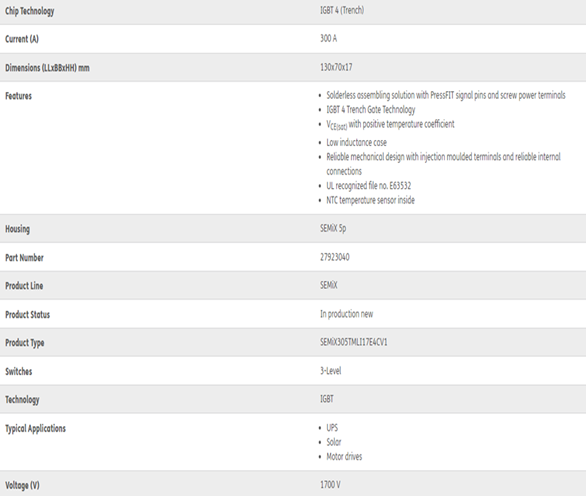The width and height of the screenshot is (586, 496).
Task: Select the NTC temperature sensor inside bullet
Action: tap(370, 200)
